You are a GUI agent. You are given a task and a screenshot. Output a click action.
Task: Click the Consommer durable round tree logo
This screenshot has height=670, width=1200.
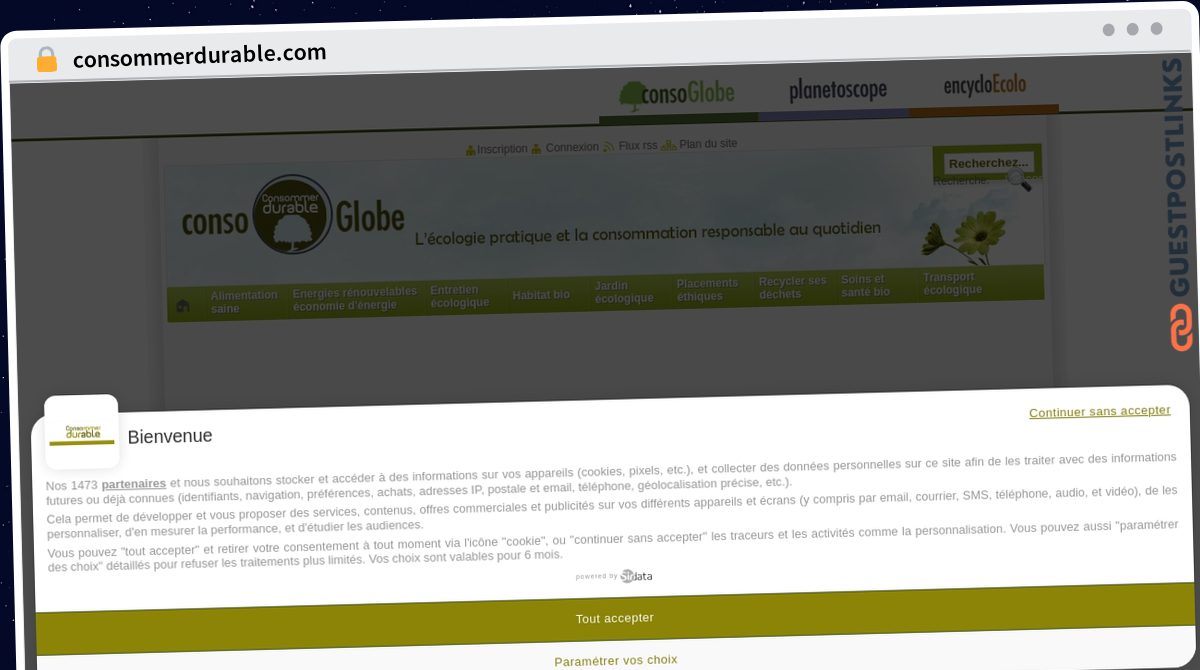pos(292,214)
